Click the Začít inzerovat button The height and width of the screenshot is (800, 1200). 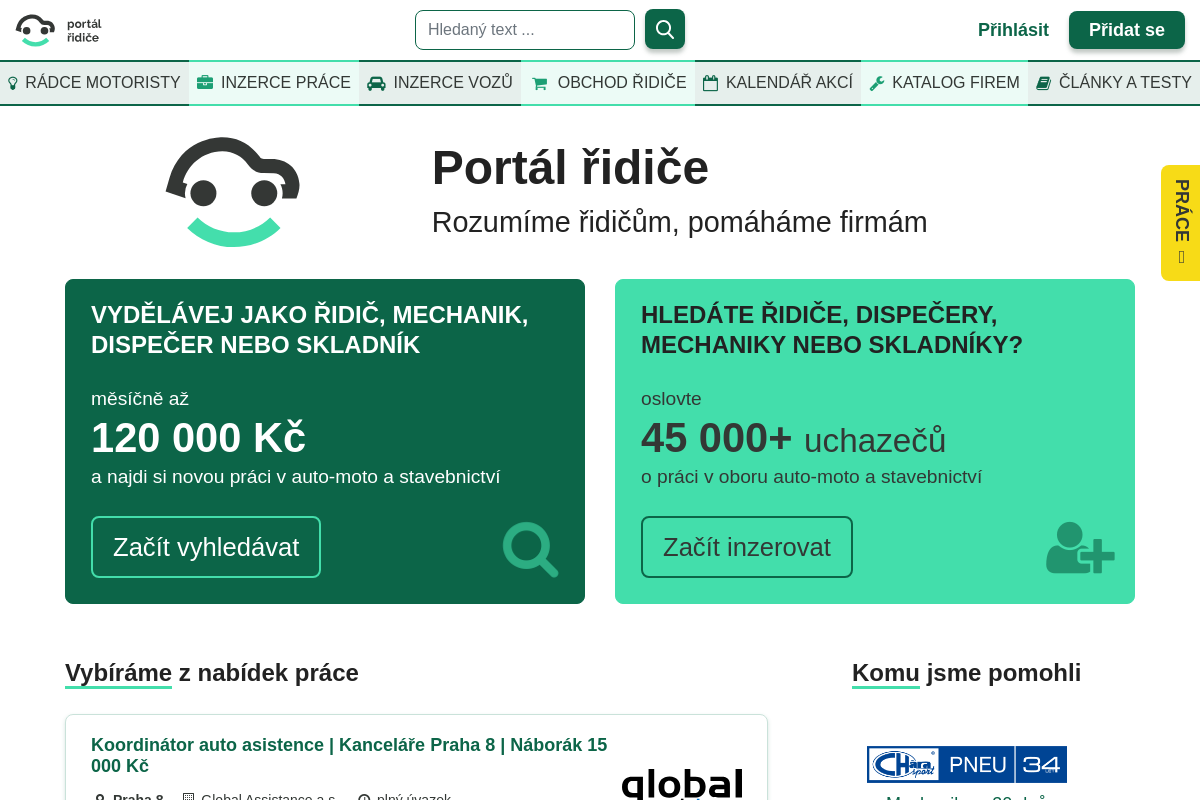click(x=747, y=547)
